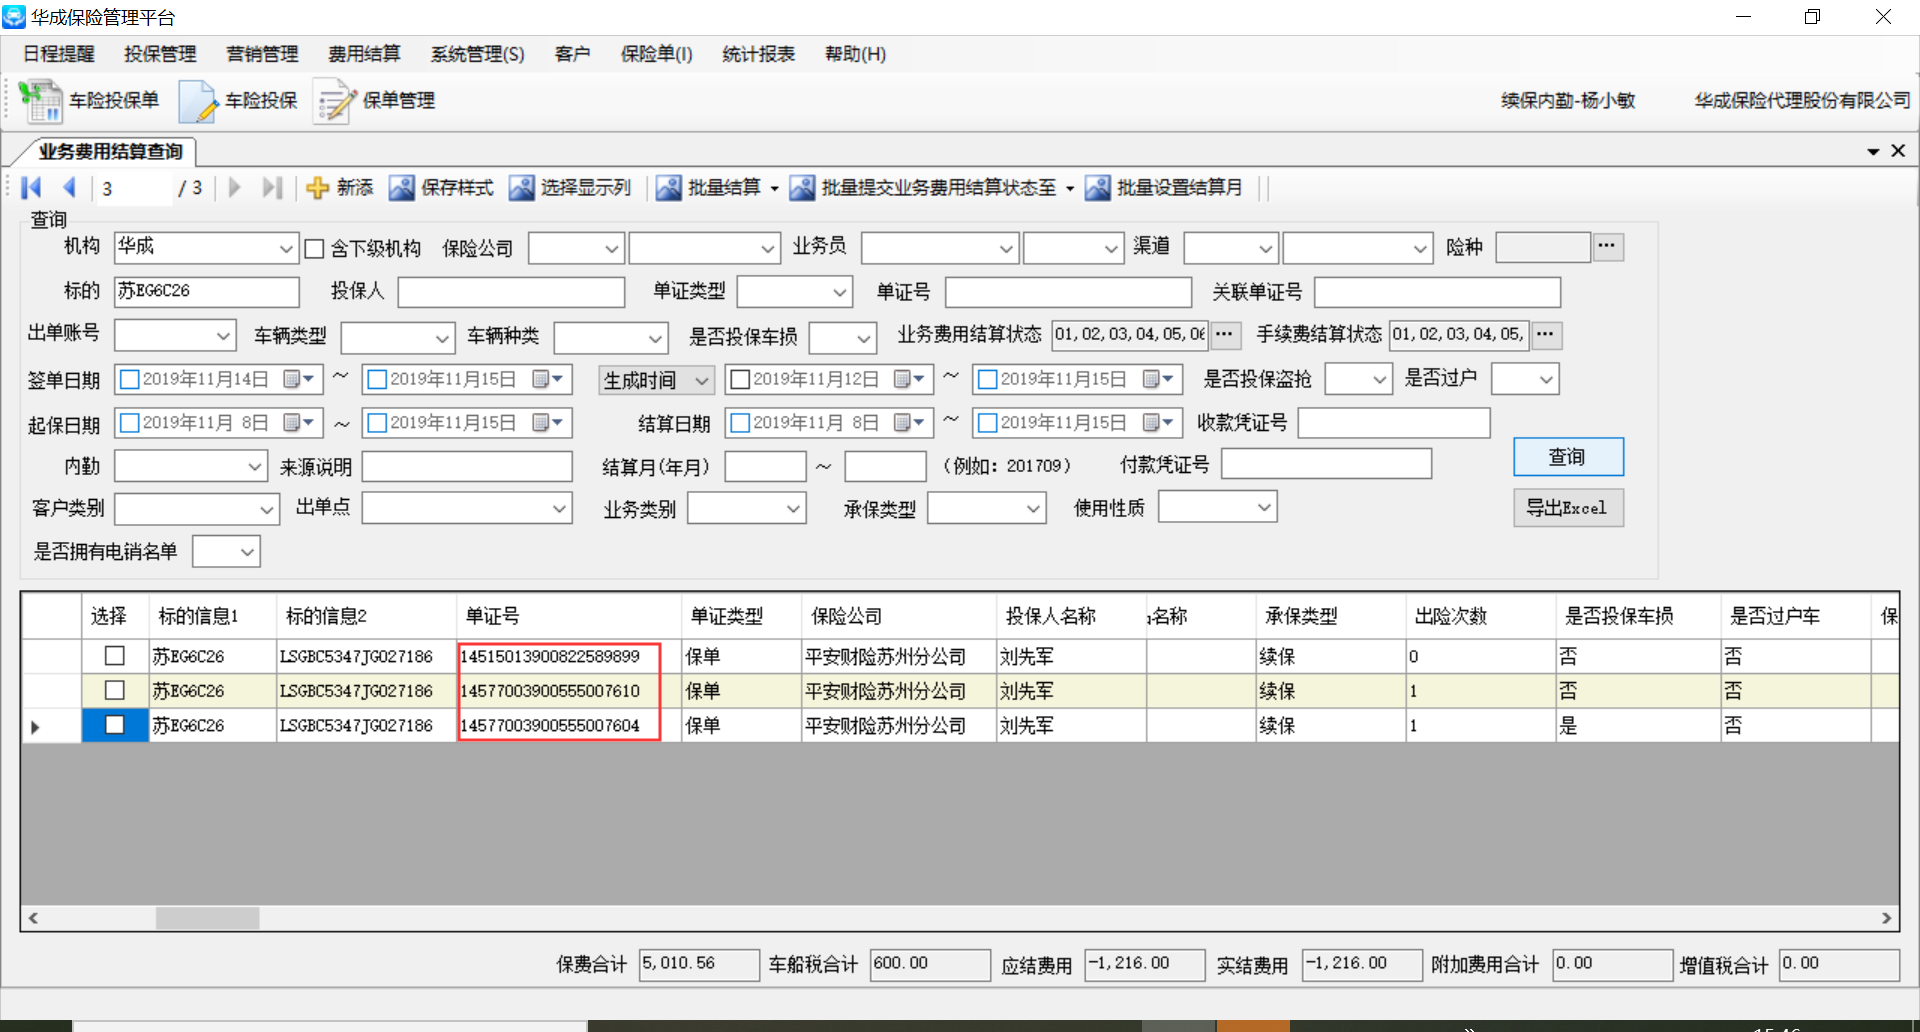The width and height of the screenshot is (1920, 1032).
Task: Go to the previous record page
Action: point(69,188)
